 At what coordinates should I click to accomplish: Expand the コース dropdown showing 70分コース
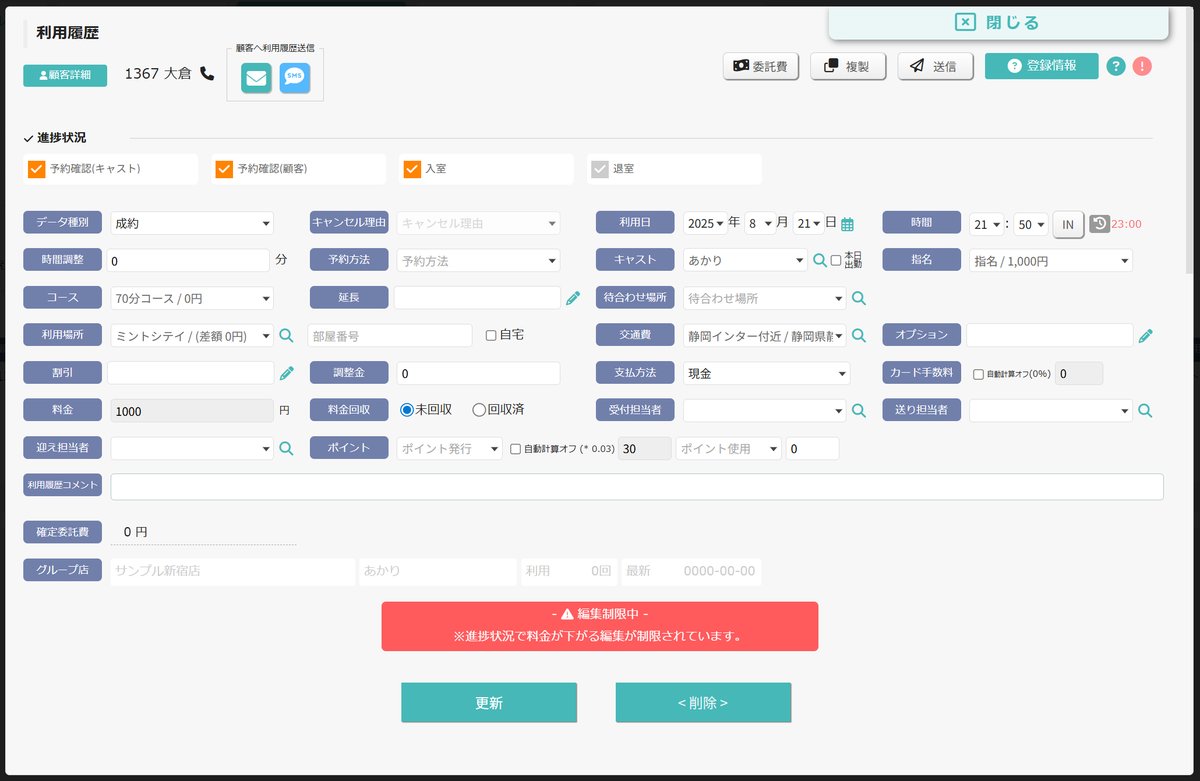[x=190, y=297]
